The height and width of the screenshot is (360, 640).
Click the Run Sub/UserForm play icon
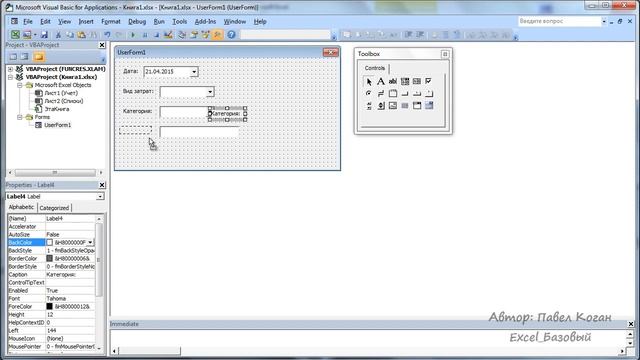tap(133, 35)
